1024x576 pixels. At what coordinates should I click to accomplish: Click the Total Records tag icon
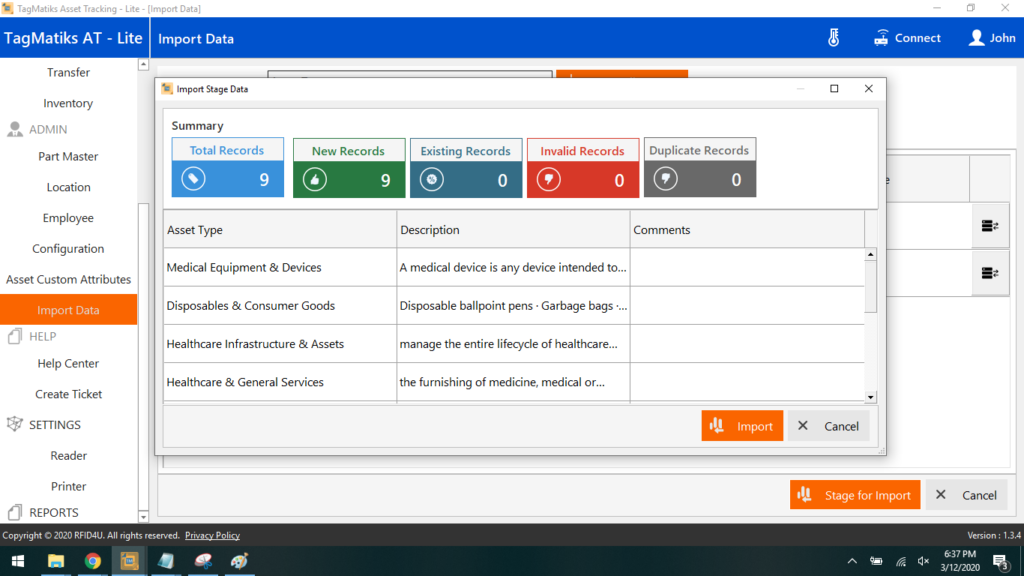[x=193, y=179]
